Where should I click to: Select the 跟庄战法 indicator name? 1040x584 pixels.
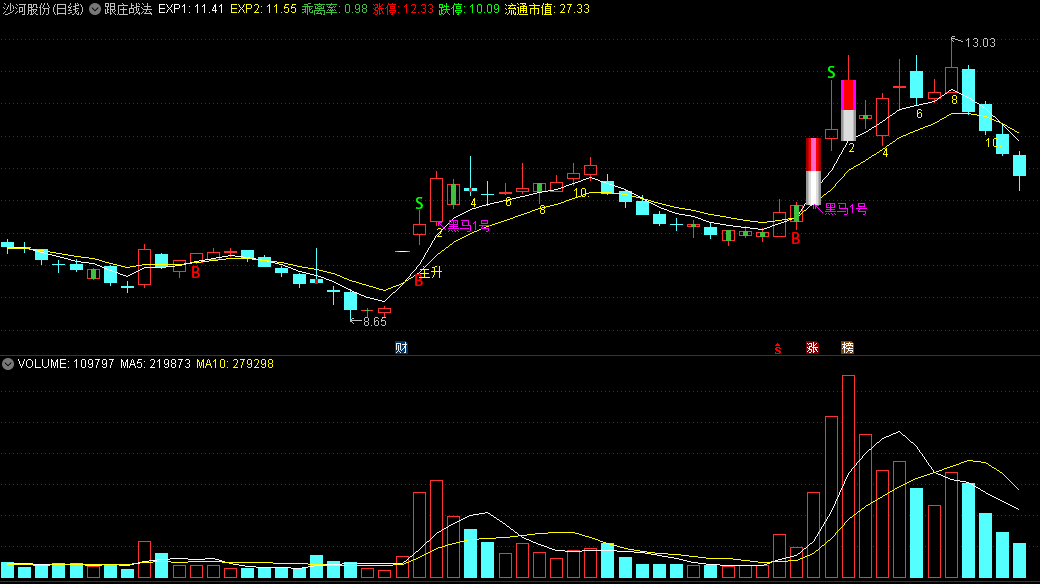coord(128,9)
